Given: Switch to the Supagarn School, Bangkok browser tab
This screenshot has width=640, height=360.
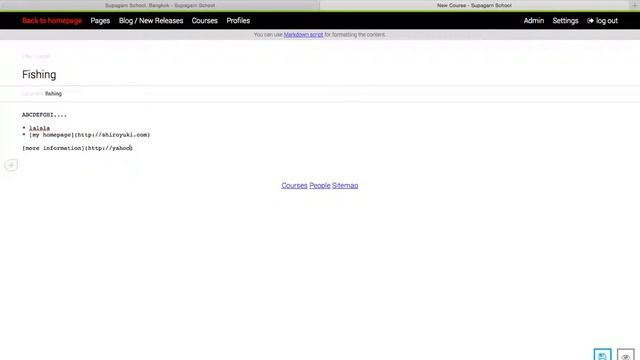Looking at the screenshot, I should pos(160,5).
